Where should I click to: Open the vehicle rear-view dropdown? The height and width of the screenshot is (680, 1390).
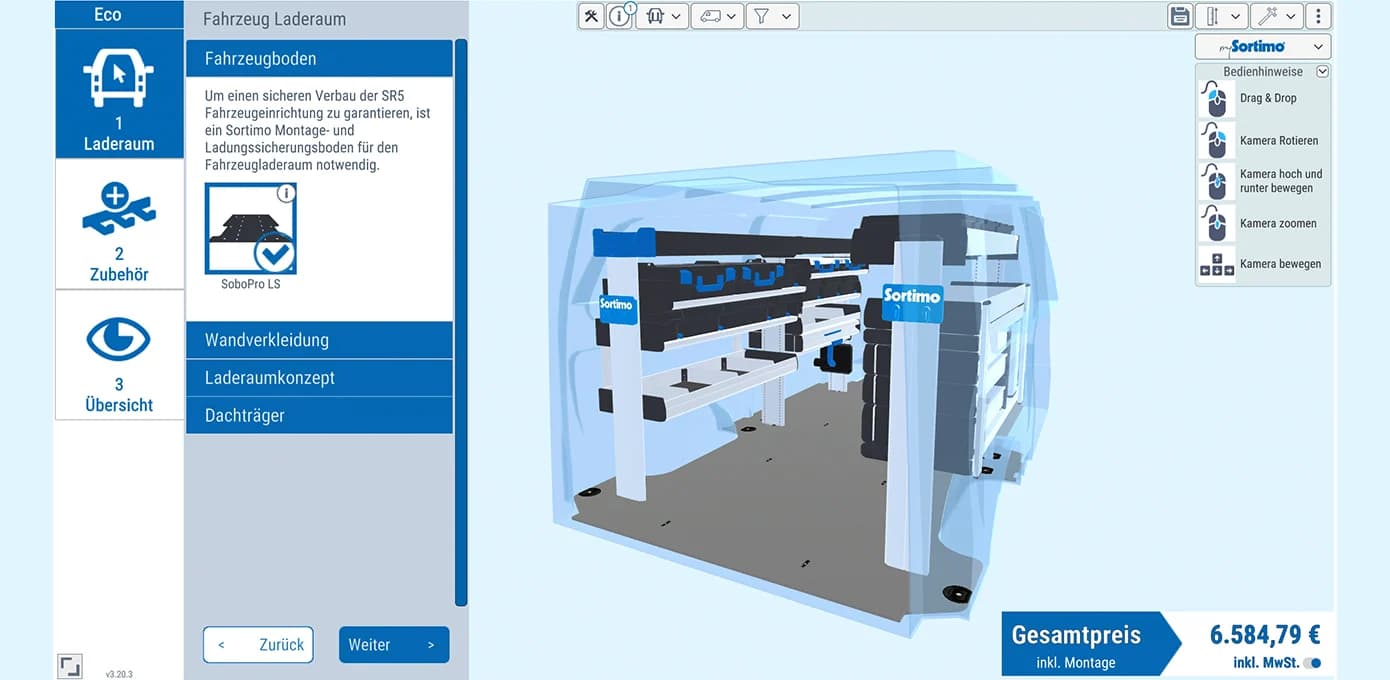point(661,16)
